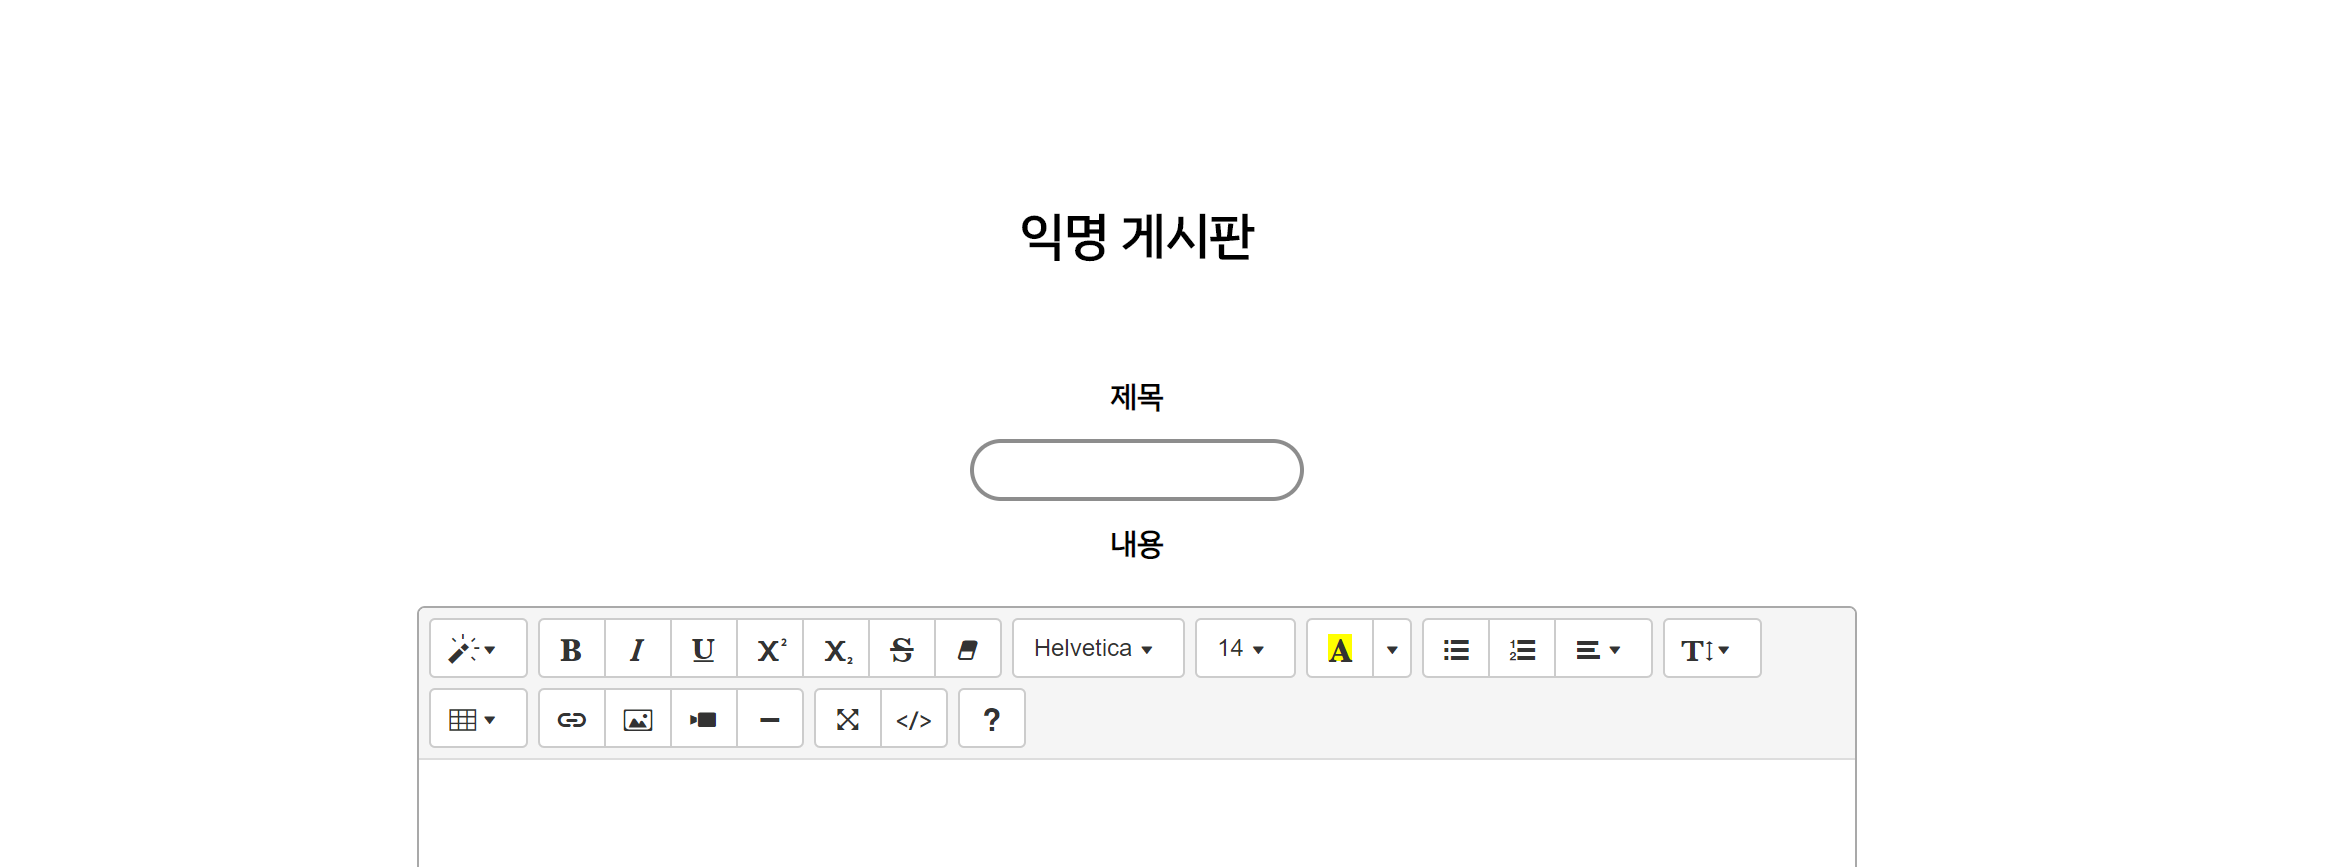Insert a picture with the image icon
Viewport: 2336px width, 867px height.
[637, 719]
